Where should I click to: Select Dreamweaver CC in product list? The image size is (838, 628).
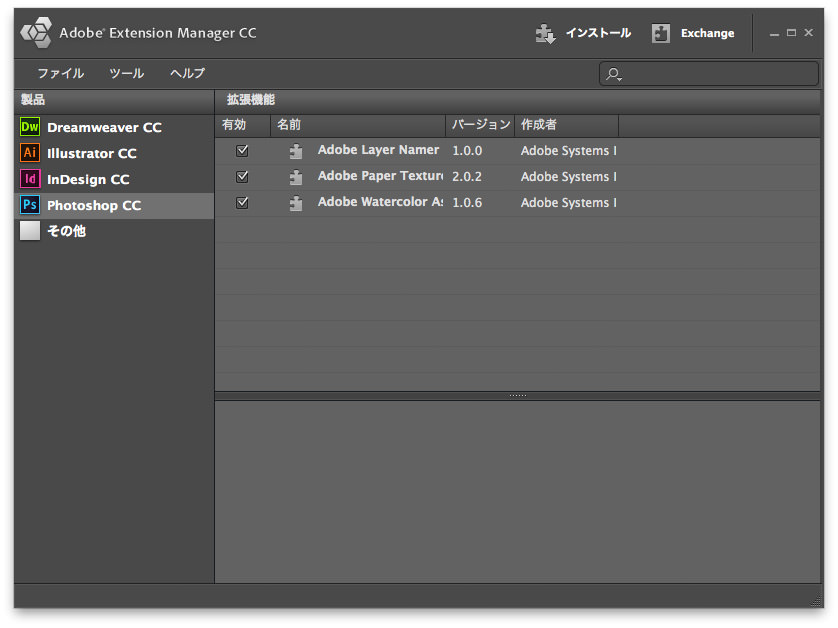point(114,127)
